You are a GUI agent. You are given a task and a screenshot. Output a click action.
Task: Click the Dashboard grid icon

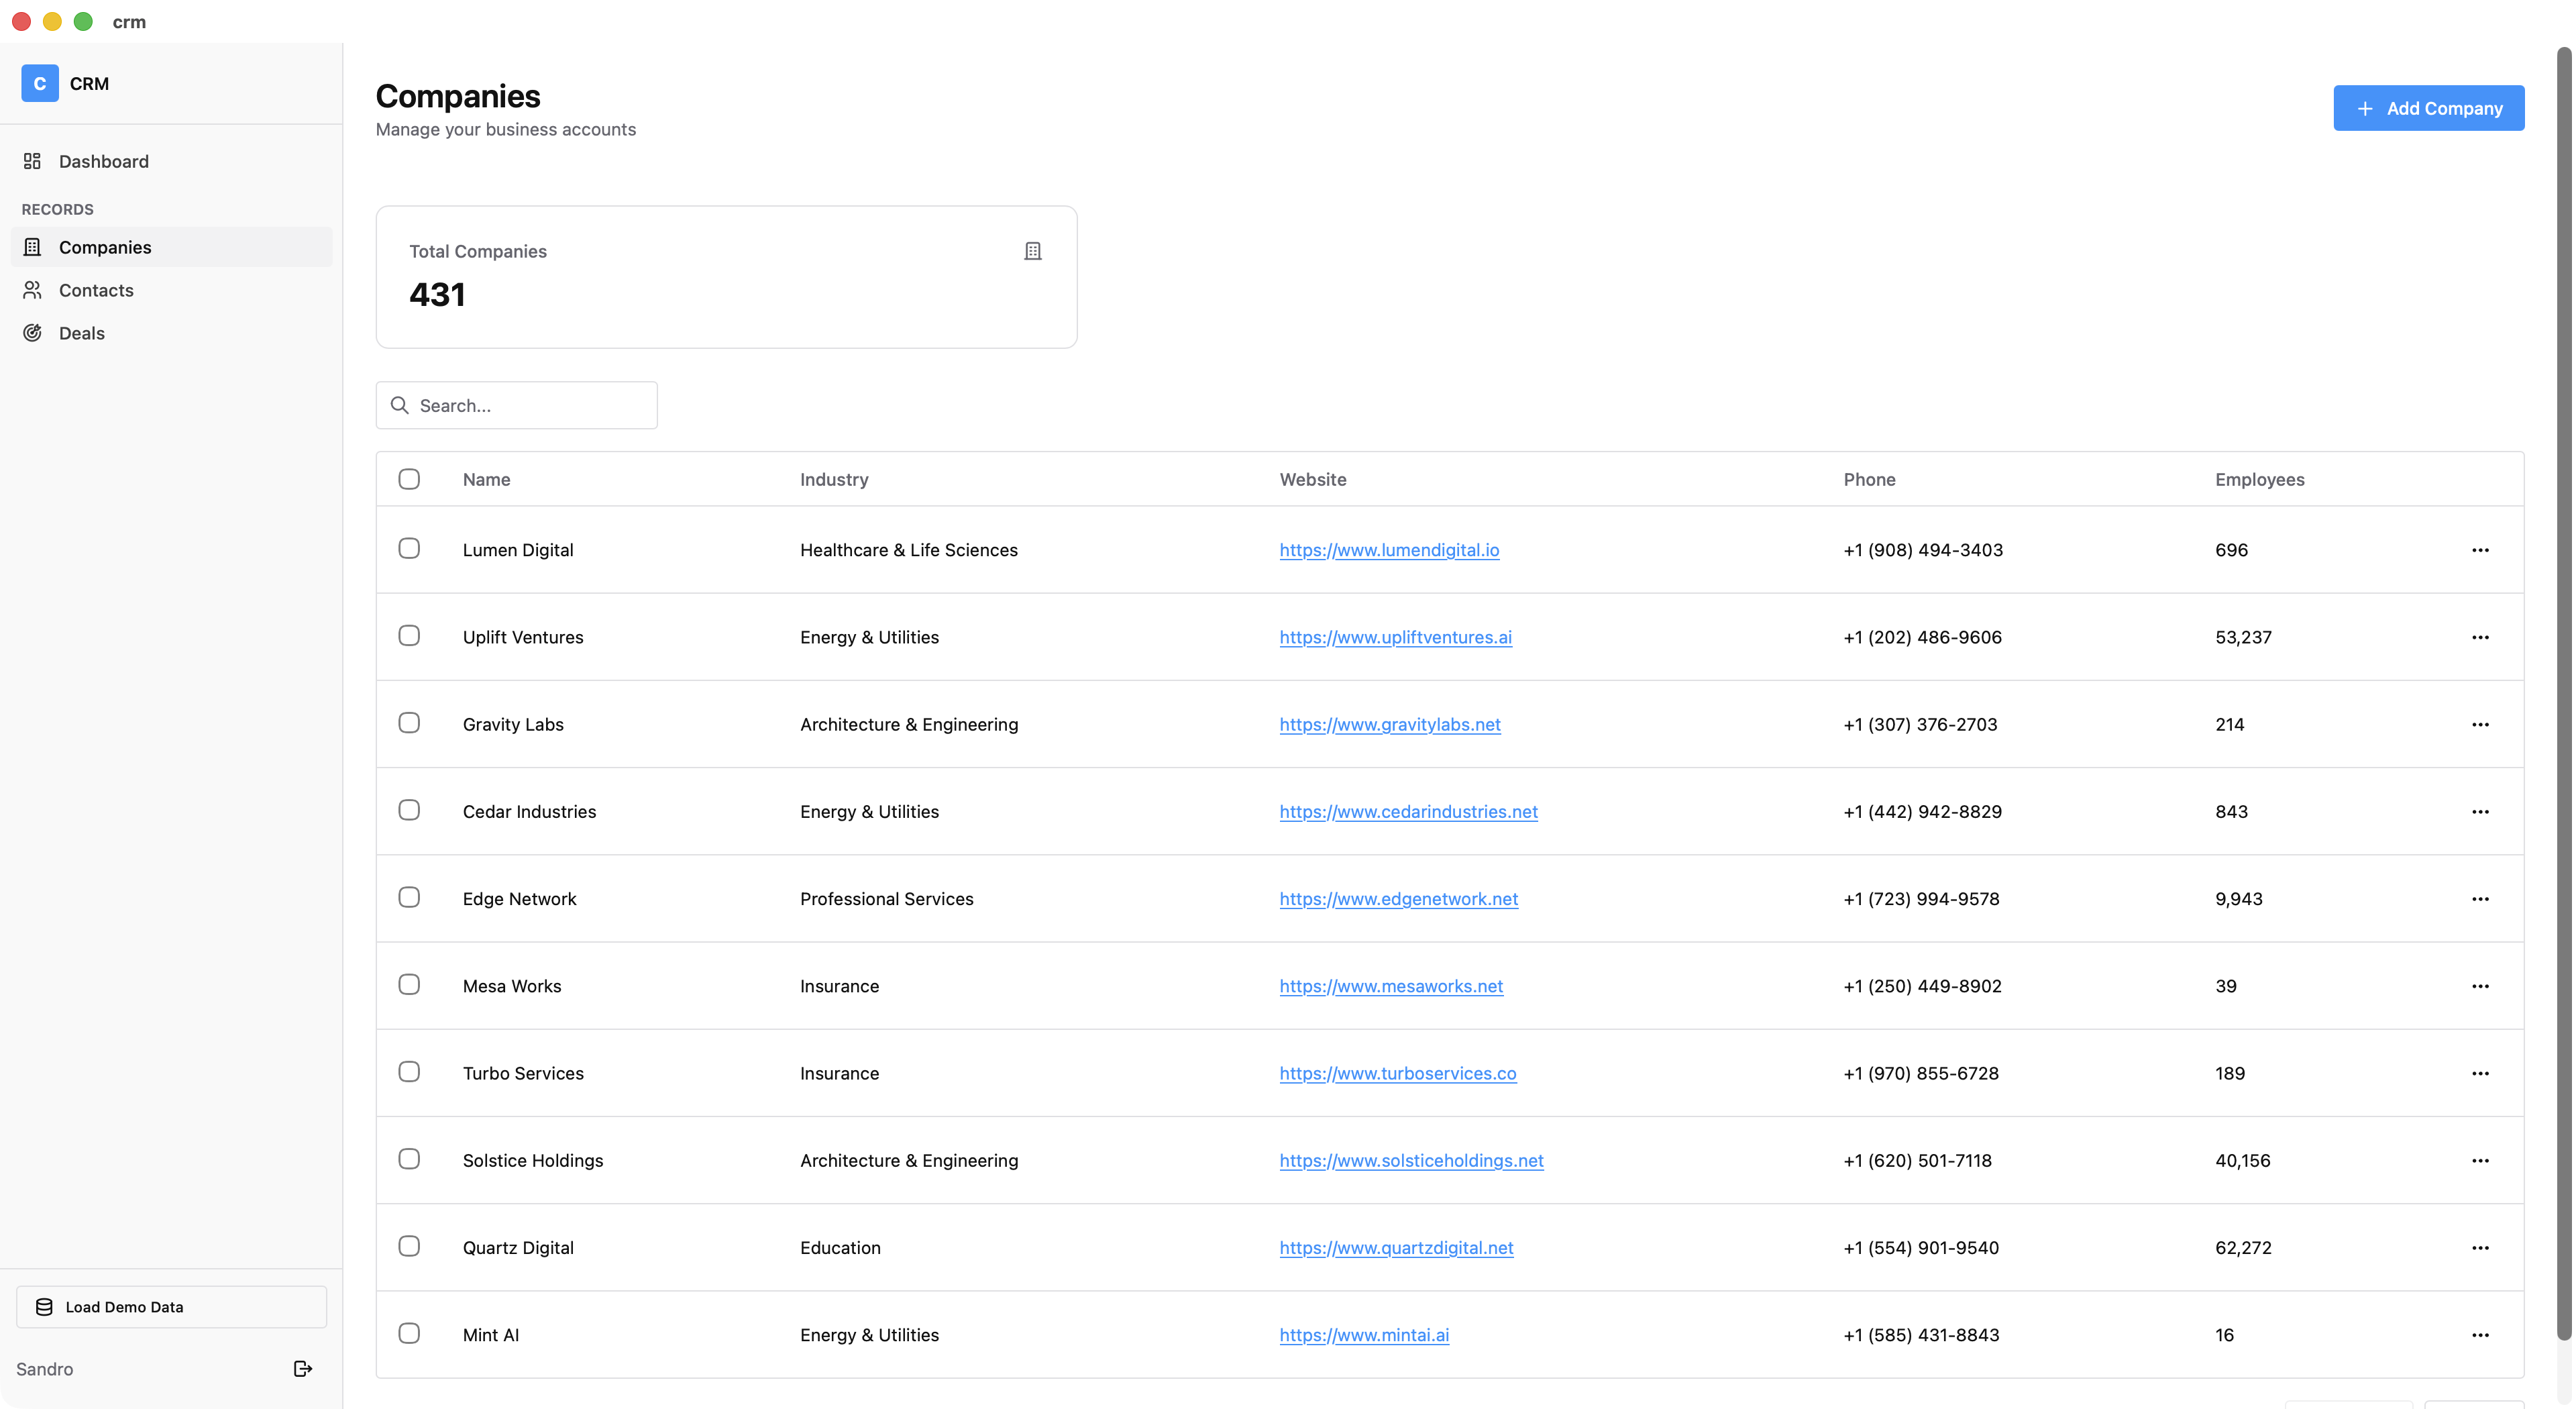32,161
